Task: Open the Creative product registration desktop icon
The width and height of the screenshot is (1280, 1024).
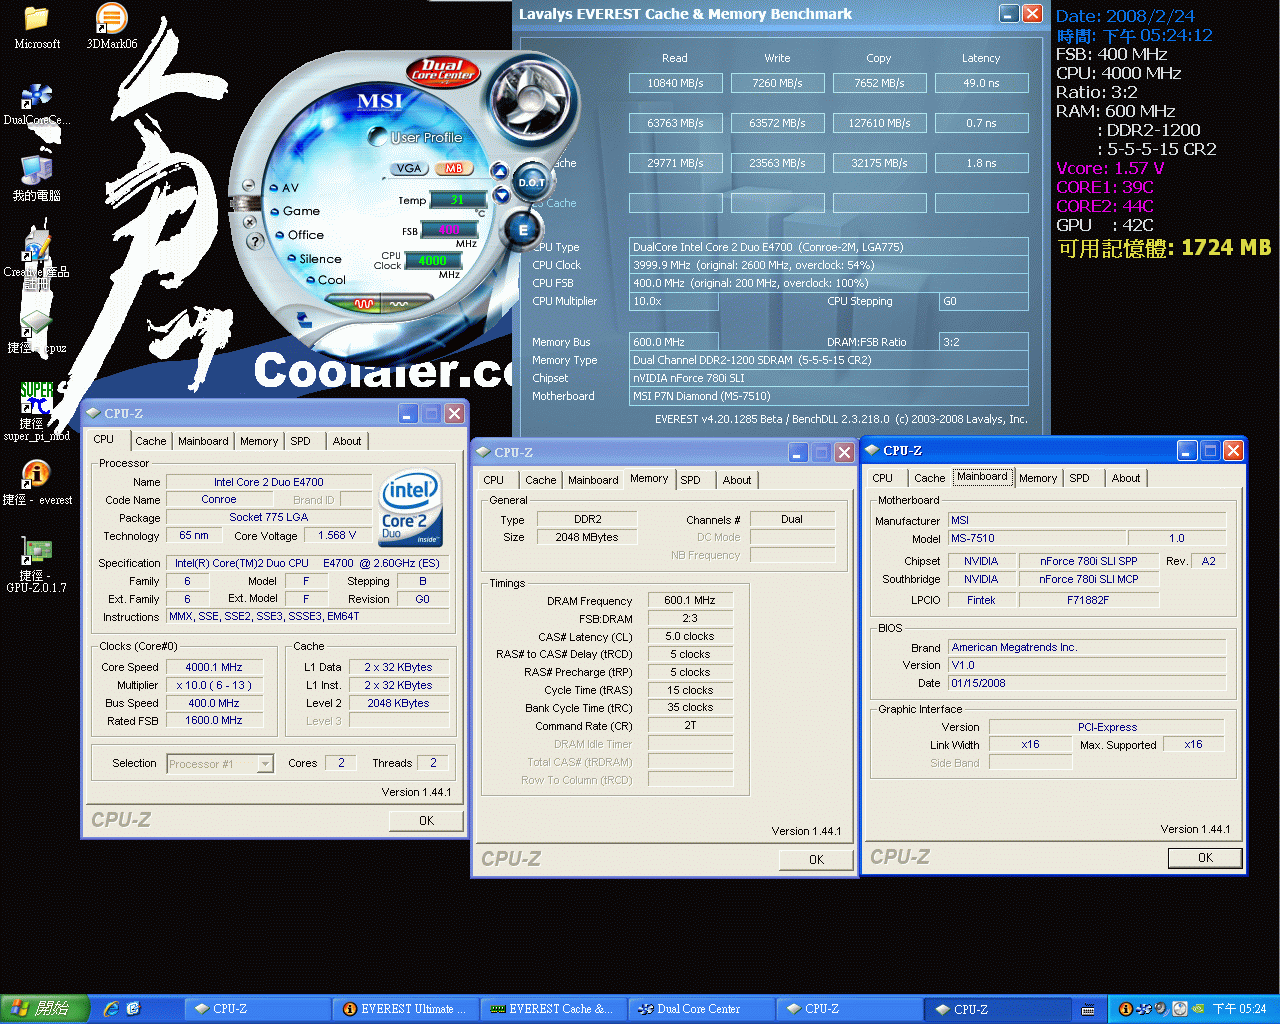Action: coord(37,258)
